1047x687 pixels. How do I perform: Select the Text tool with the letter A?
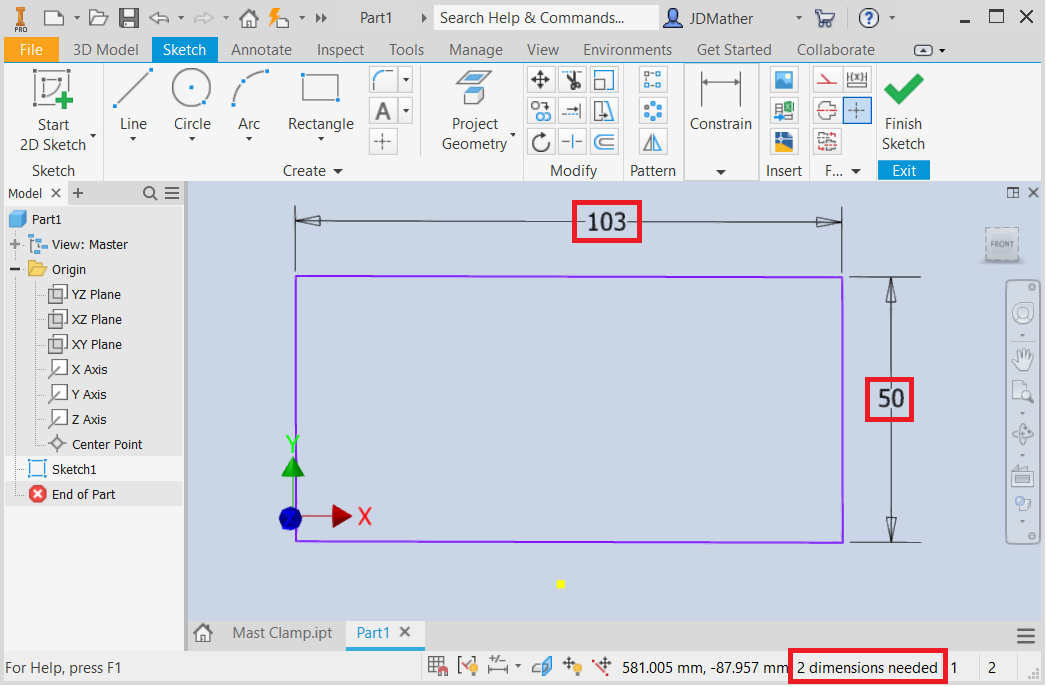383,110
